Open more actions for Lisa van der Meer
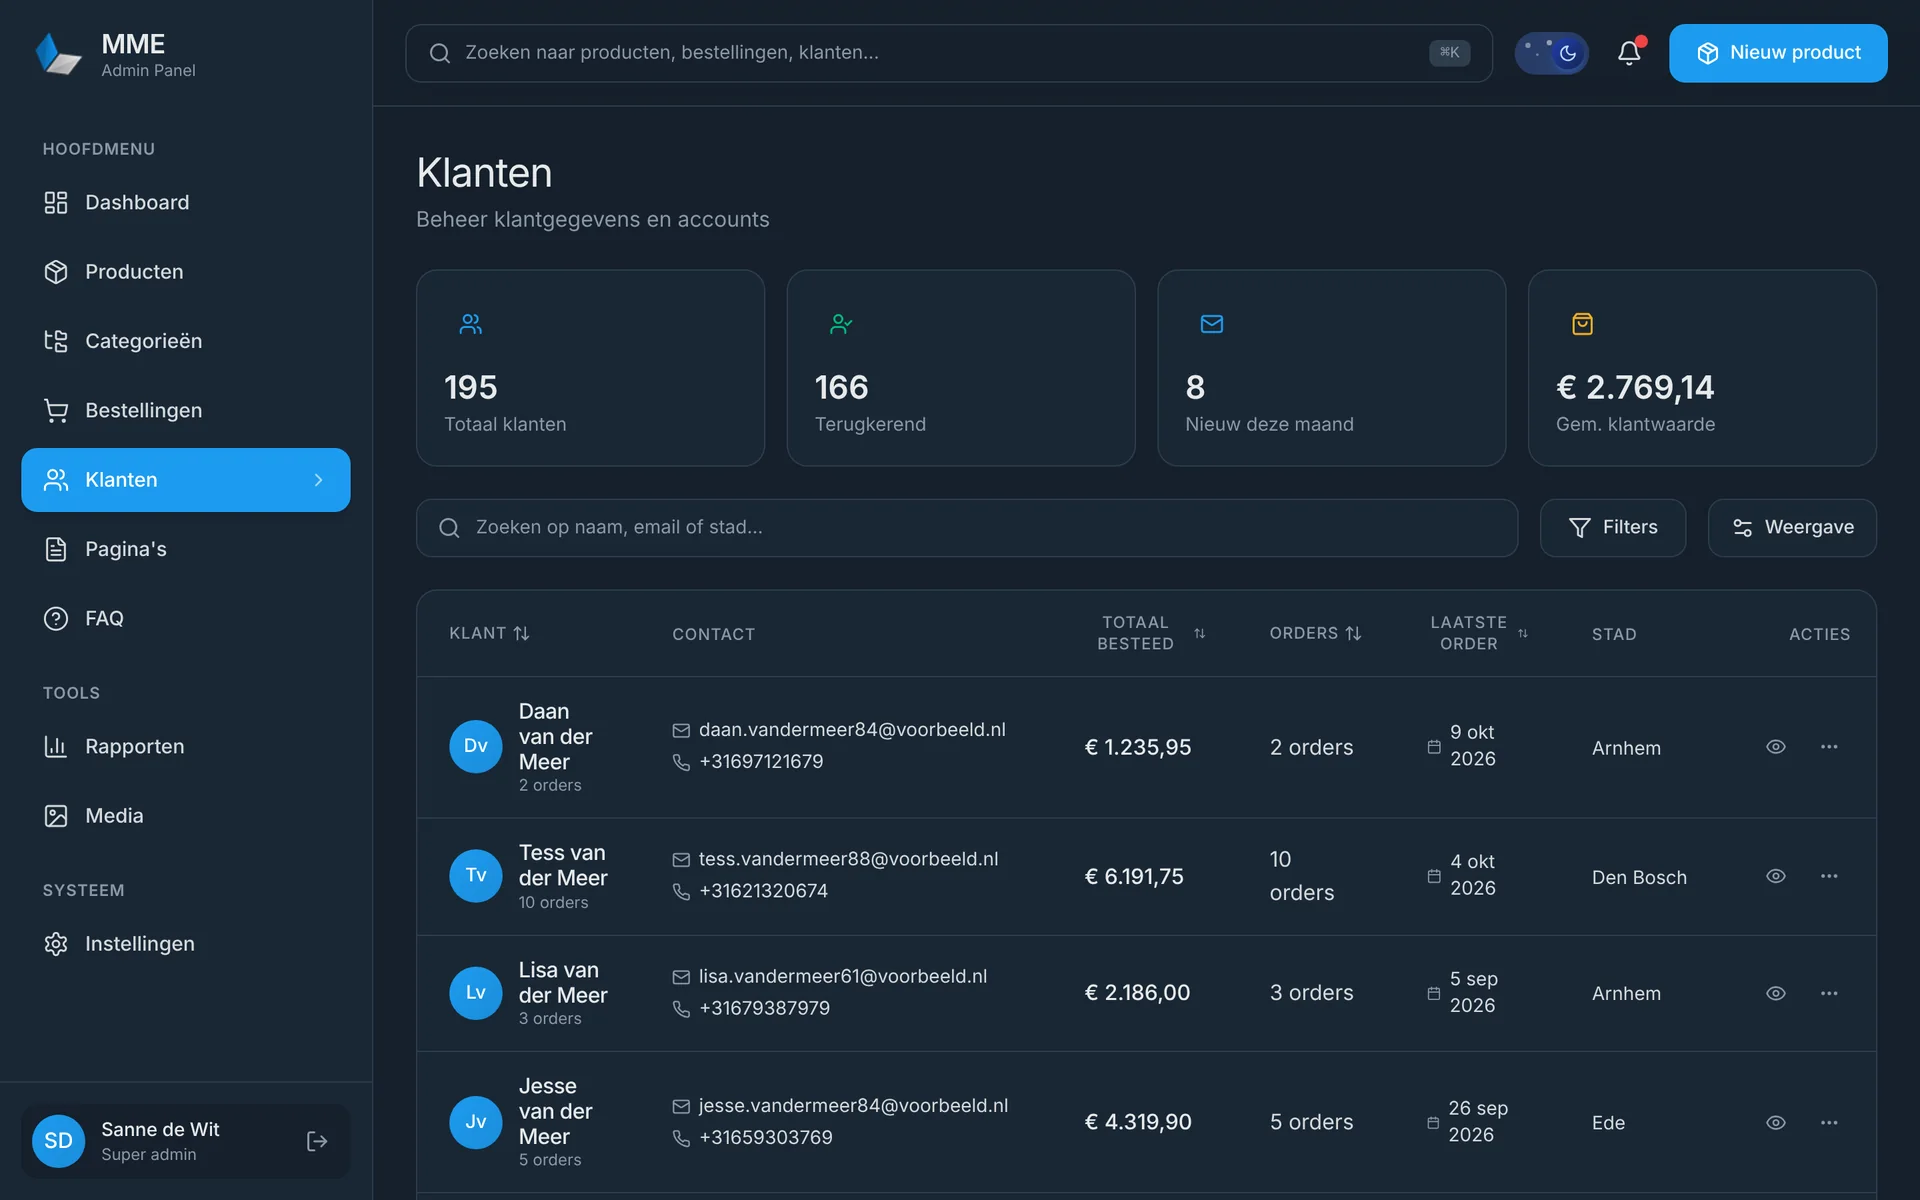Image resolution: width=1920 pixels, height=1200 pixels. (1829, 993)
